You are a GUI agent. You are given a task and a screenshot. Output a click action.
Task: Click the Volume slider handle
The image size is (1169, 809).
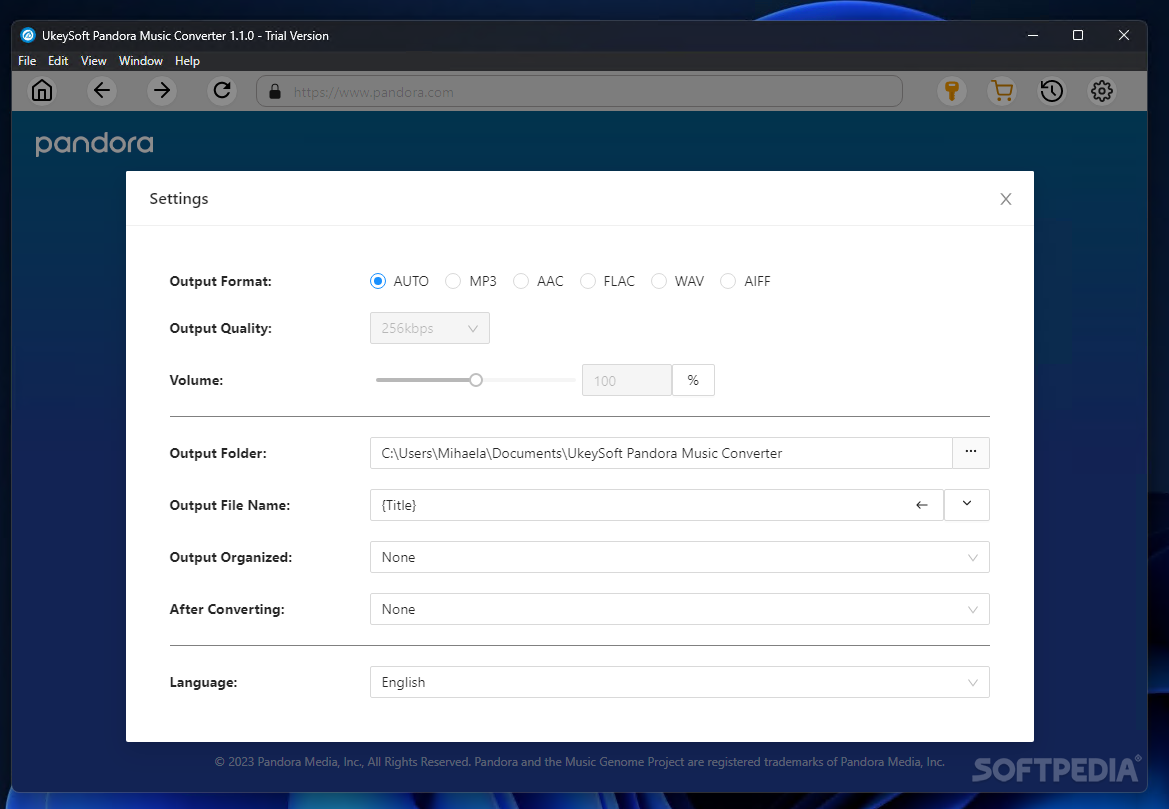tap(476, 380)
